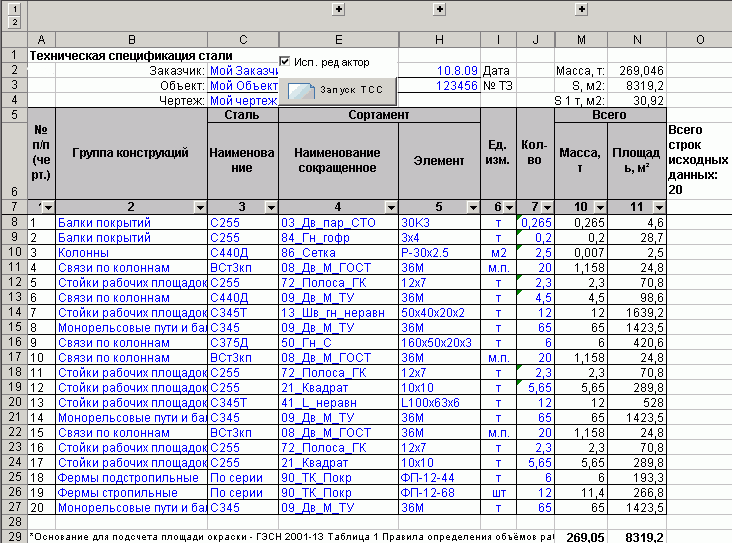The height and width of the screenshot is (543, 732).
Task: Click '84_Гн_гофр' sortament cell
Action: click(338, 238)
